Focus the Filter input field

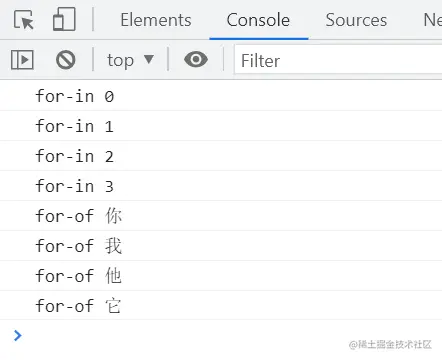pos(338,60)
